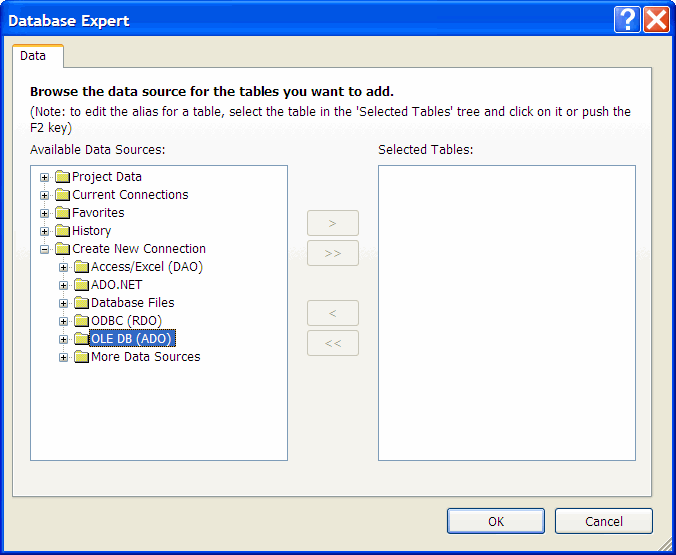Click the ODBC (RDO) folder icon

point(81,321)
